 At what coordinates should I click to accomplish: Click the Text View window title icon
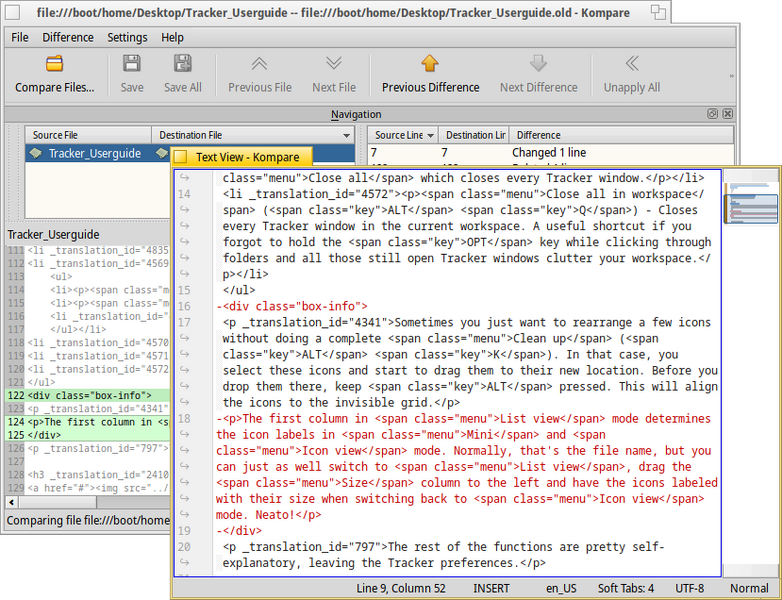181,157
